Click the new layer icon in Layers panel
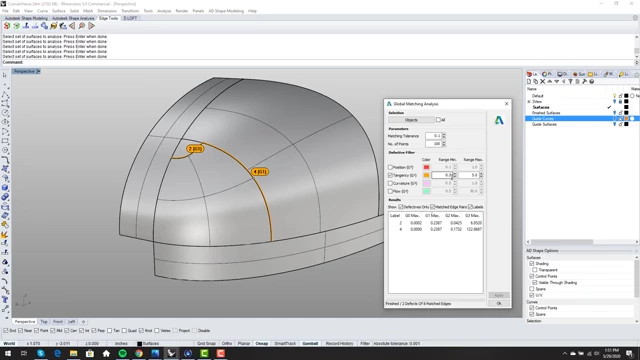The image size is (640, 360). (529, 82)
